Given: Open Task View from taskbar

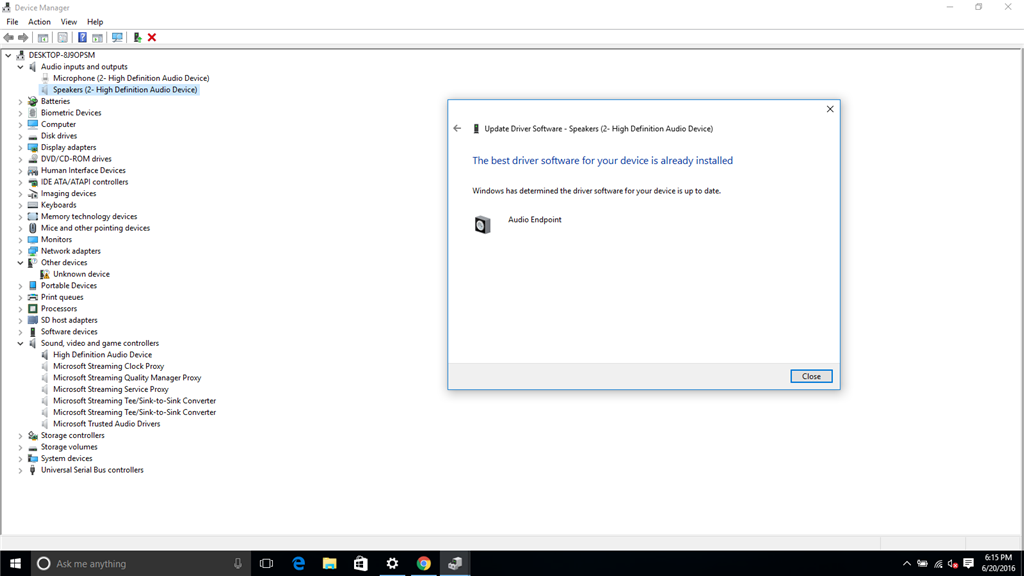Looking at the screenshot, I should [x=266, y=564].
